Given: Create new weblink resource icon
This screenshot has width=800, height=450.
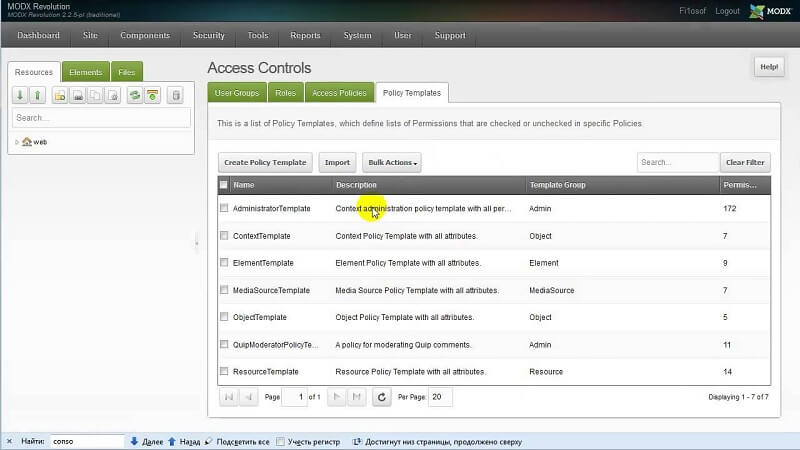Looking at the screenshot, I should coord(78,95).
